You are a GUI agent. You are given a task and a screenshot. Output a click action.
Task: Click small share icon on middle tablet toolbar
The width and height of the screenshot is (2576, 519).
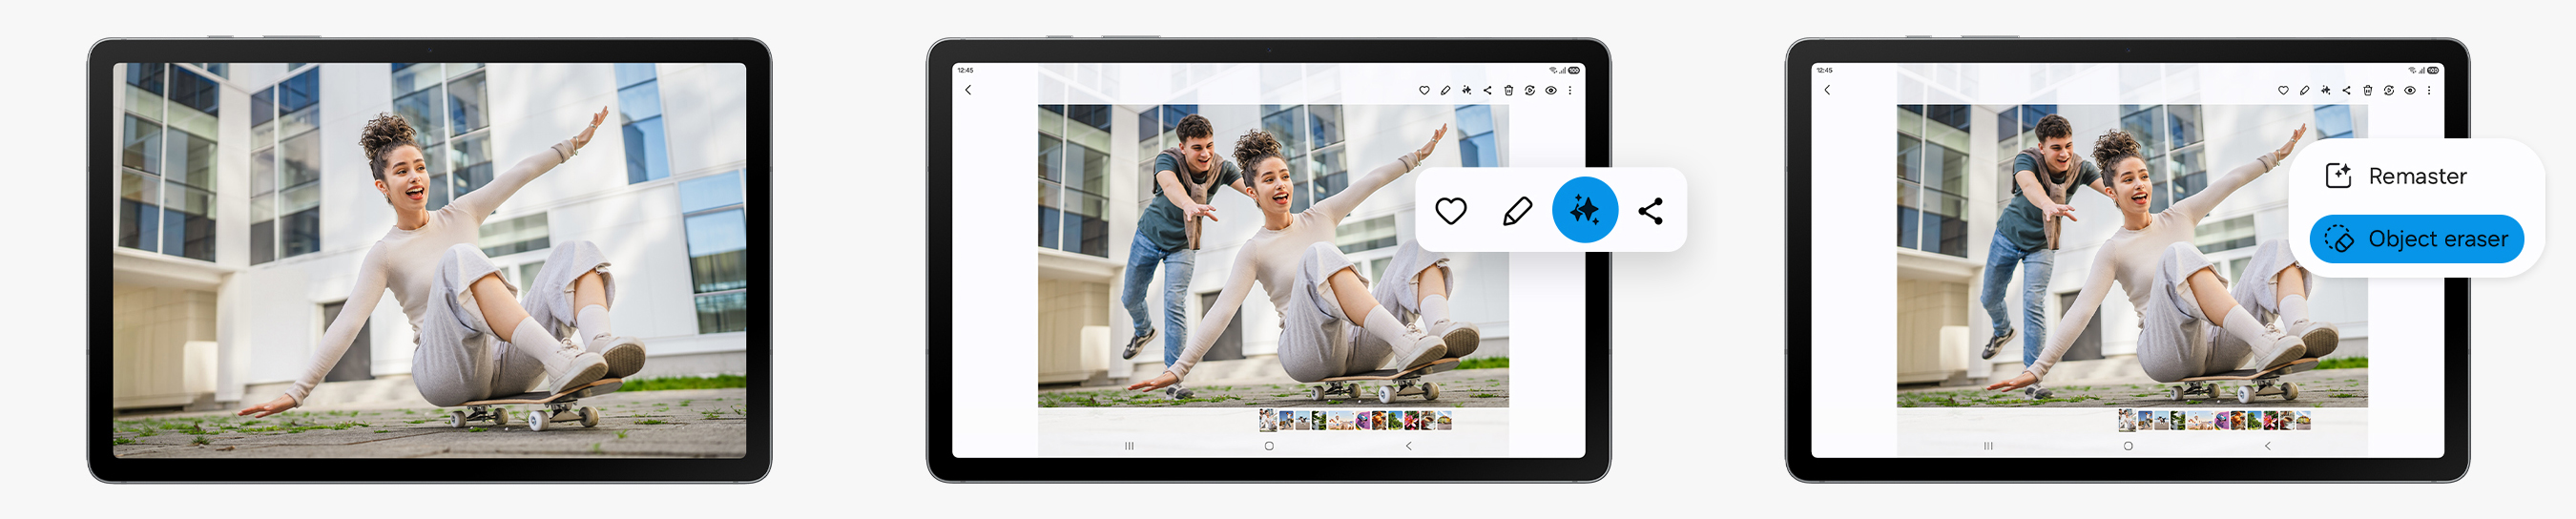click(1487, 91)
